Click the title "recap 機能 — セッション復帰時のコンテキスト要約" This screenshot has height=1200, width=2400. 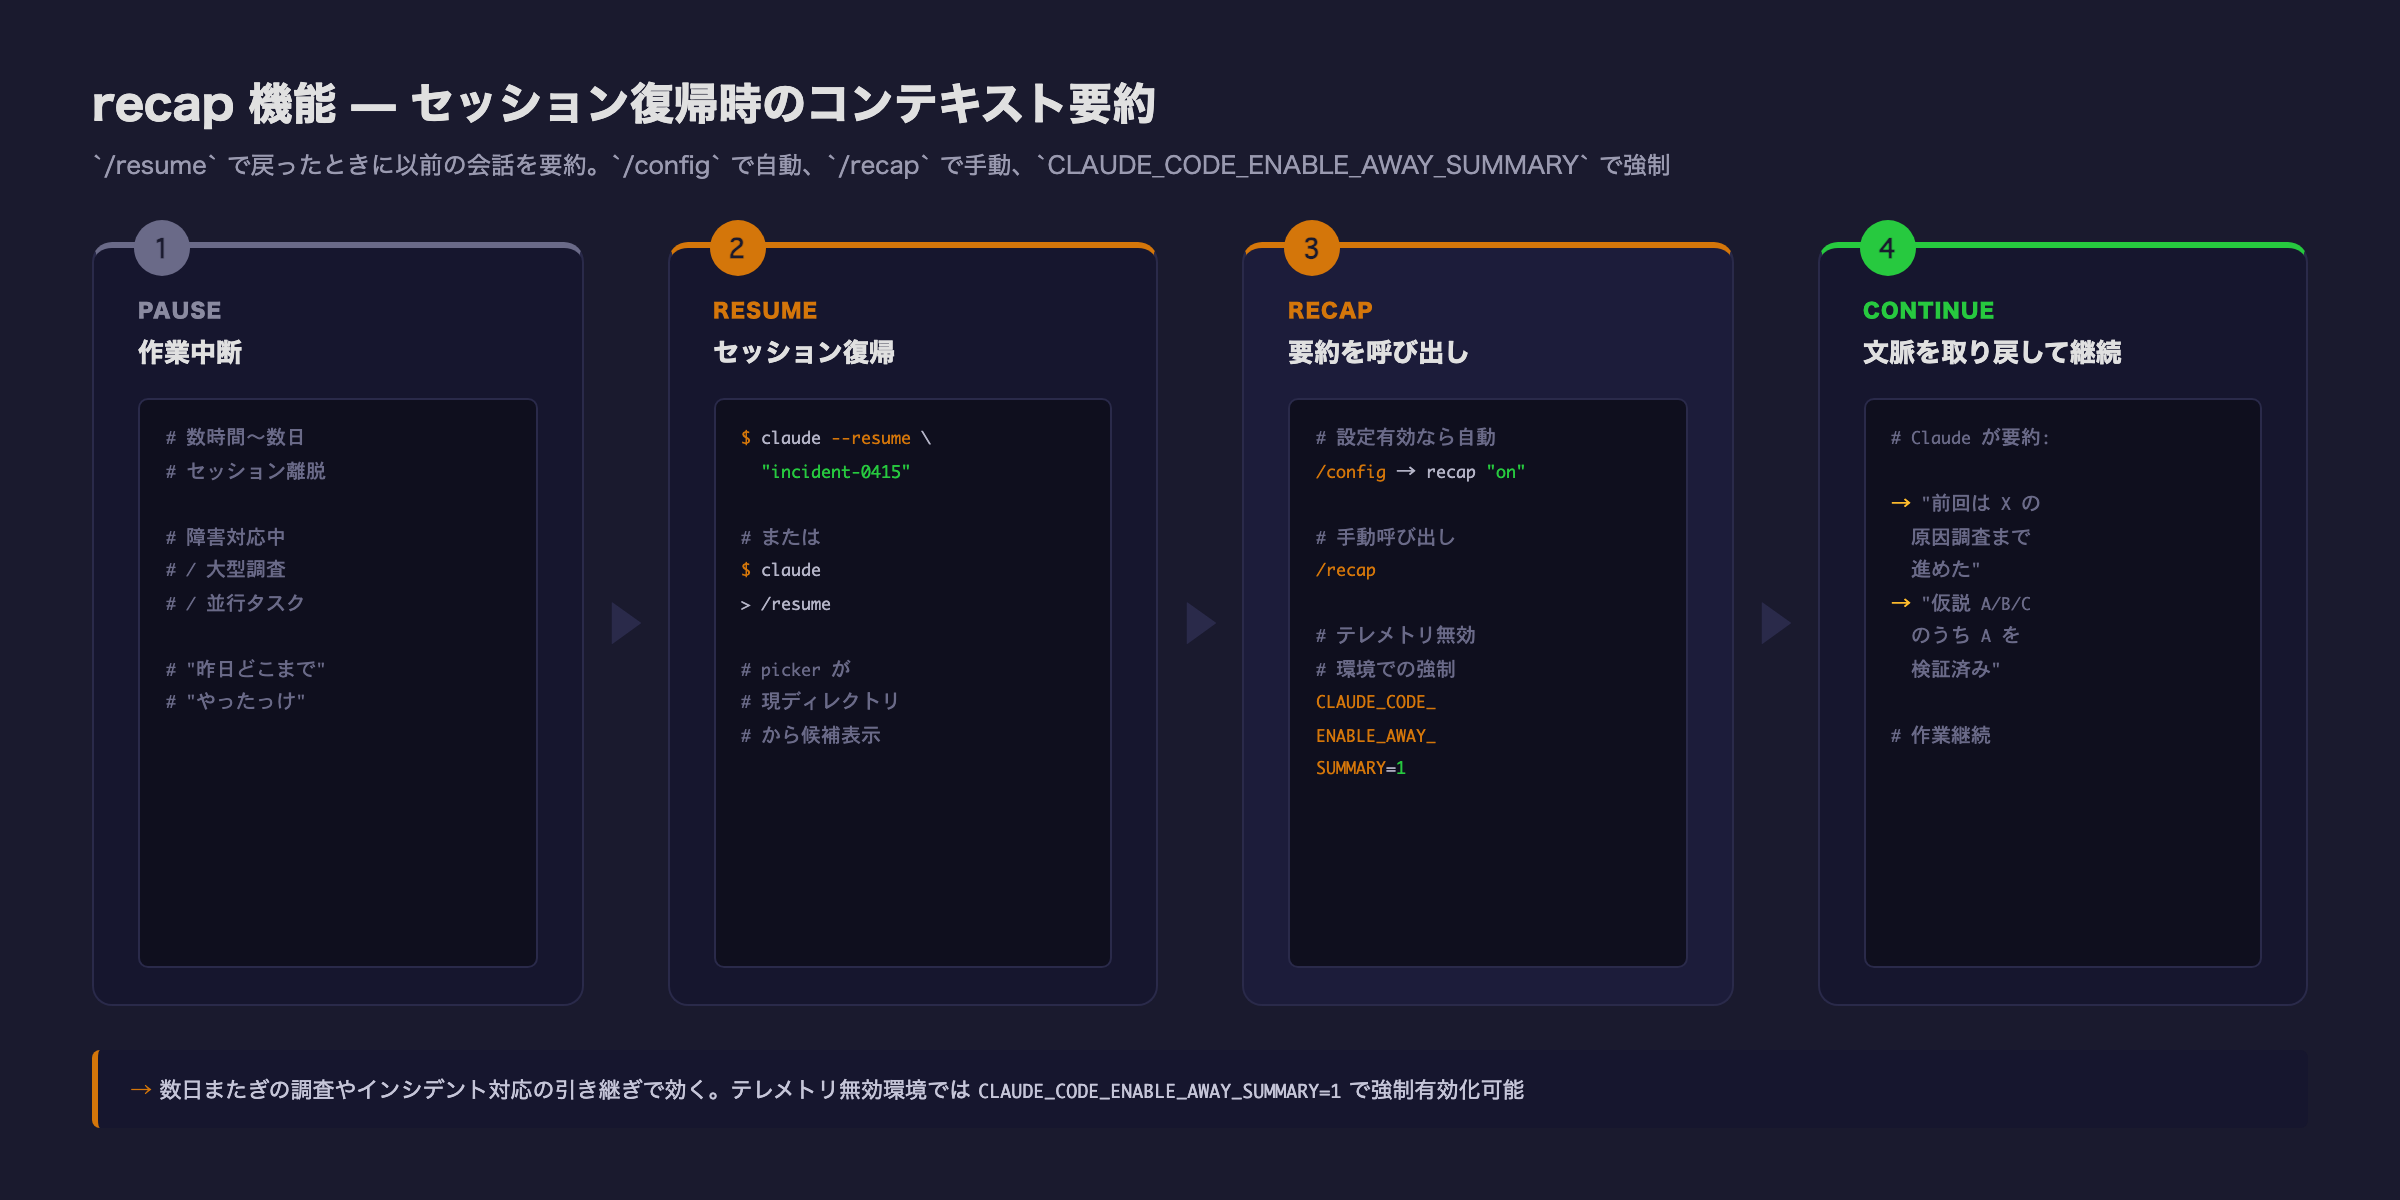click(624, 104)
